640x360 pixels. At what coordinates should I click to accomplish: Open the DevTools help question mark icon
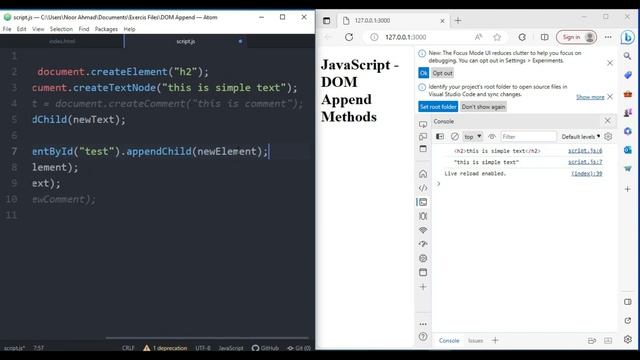coord(423,337)
